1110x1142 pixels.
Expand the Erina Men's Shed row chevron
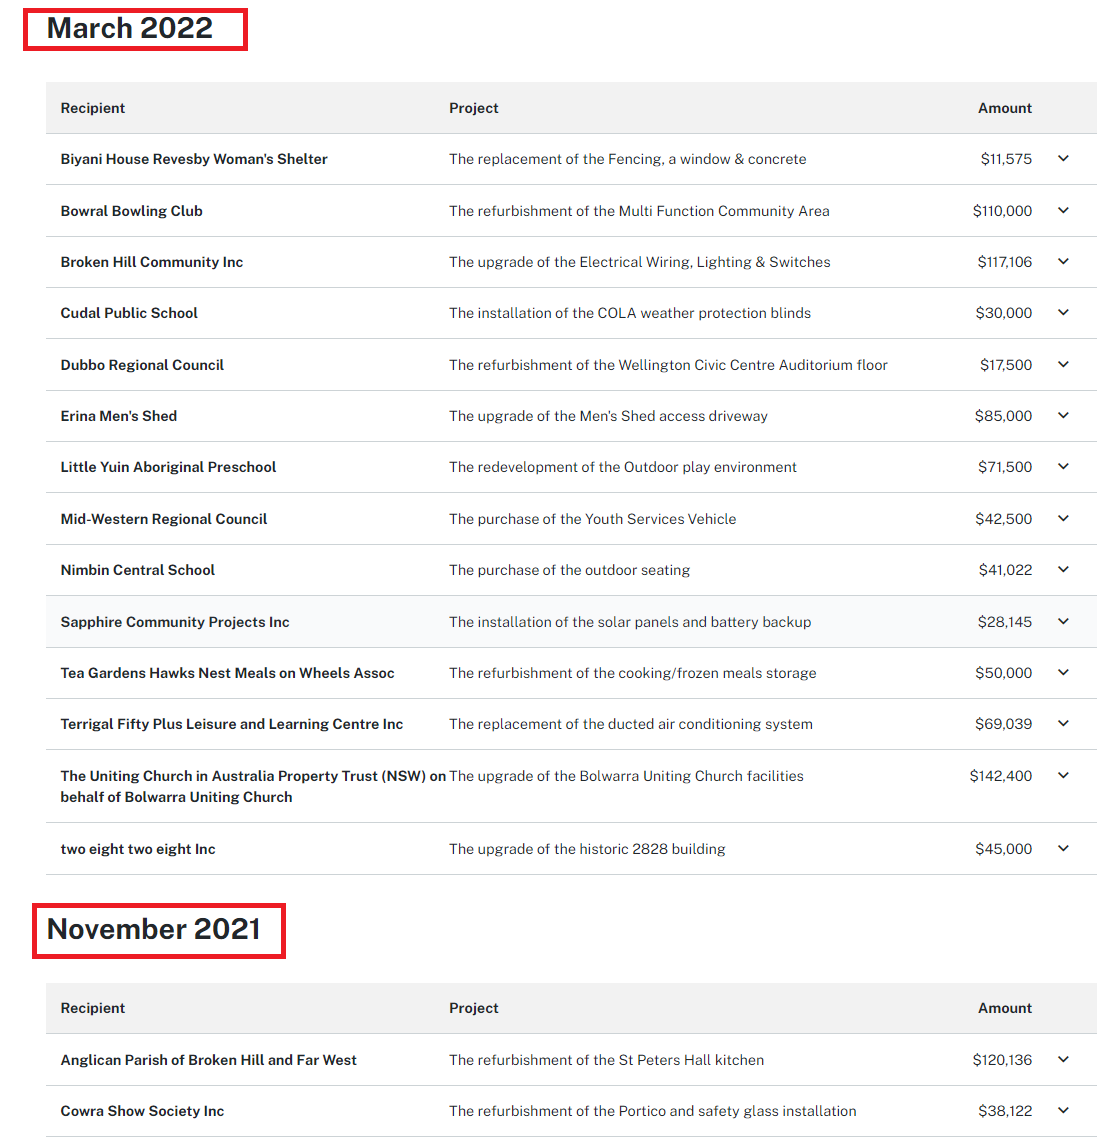click(x=1063, y=415)
